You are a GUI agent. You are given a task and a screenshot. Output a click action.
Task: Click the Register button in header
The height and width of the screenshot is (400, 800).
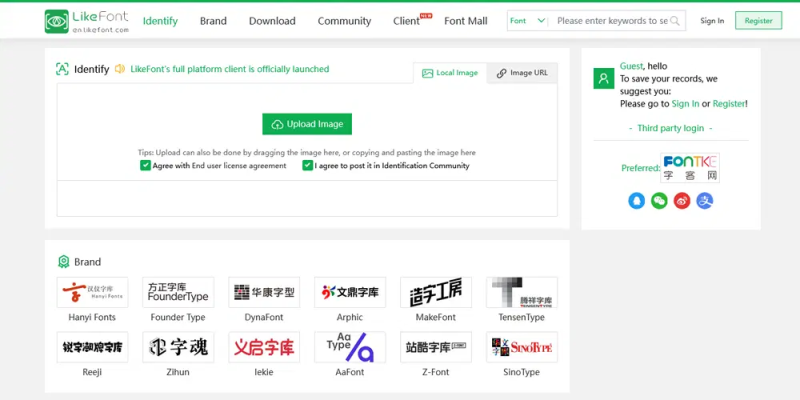758,21
